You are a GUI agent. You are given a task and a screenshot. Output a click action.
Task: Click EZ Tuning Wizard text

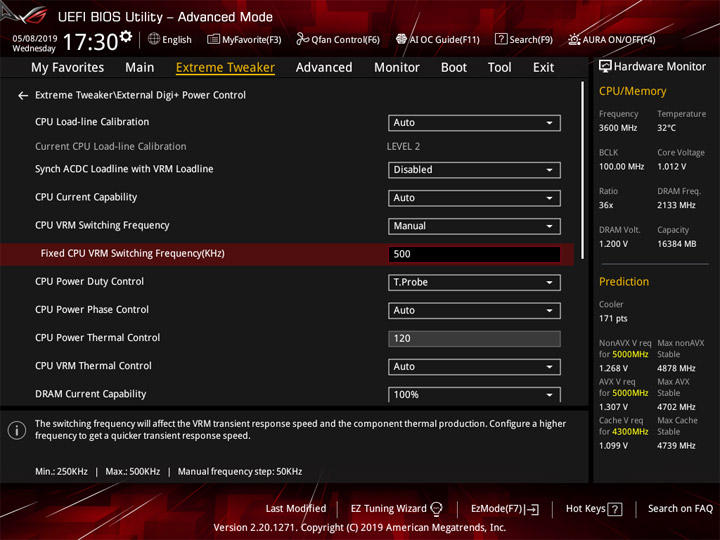[388, 509]
